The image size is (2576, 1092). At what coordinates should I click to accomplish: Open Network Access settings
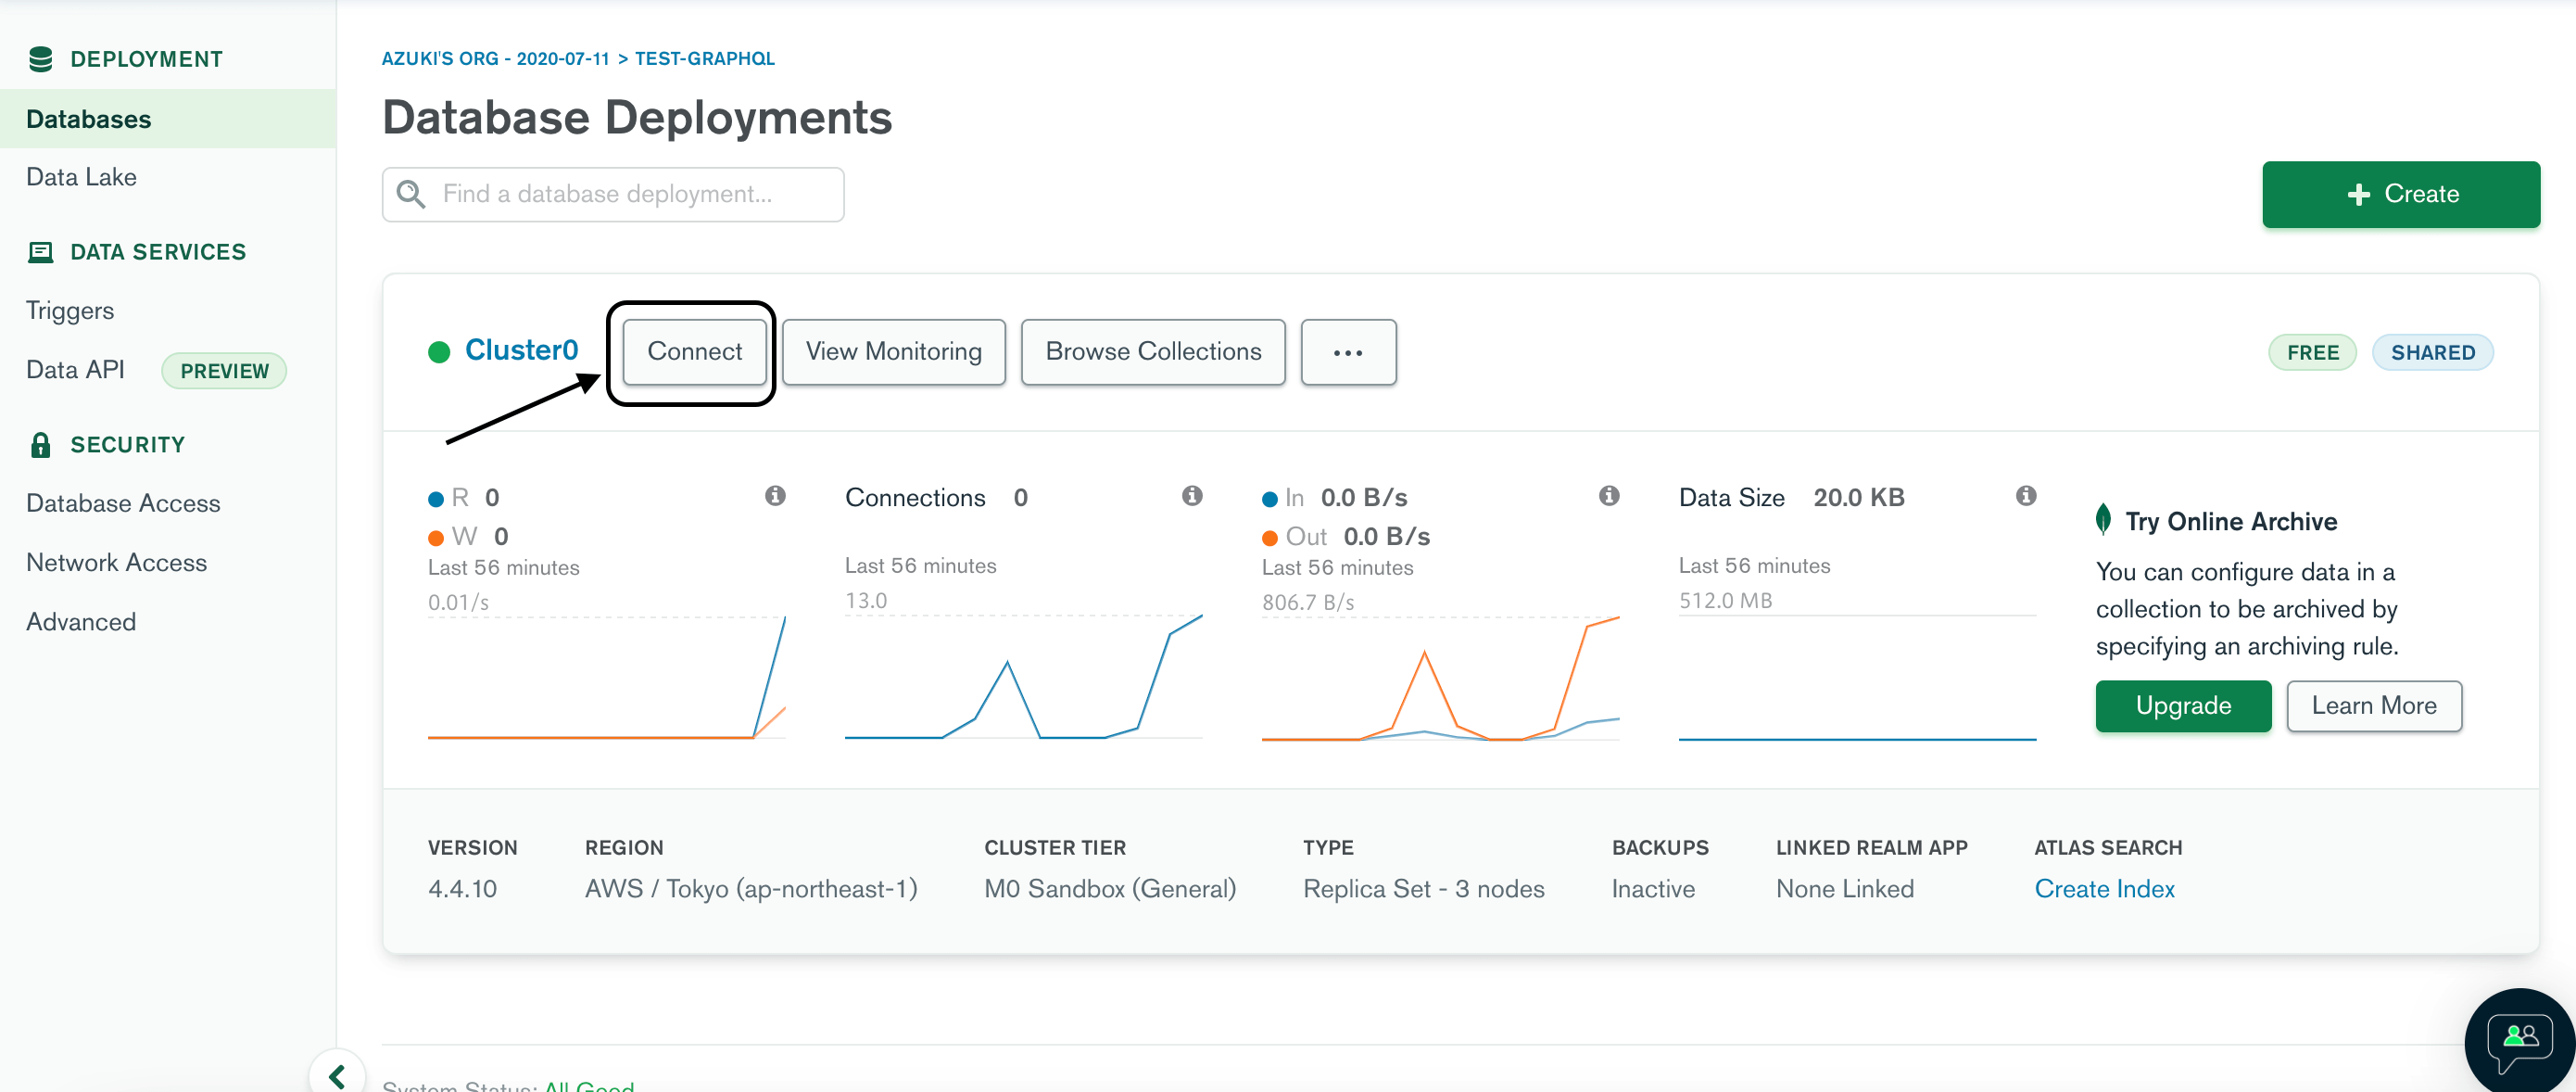point(117,563)
